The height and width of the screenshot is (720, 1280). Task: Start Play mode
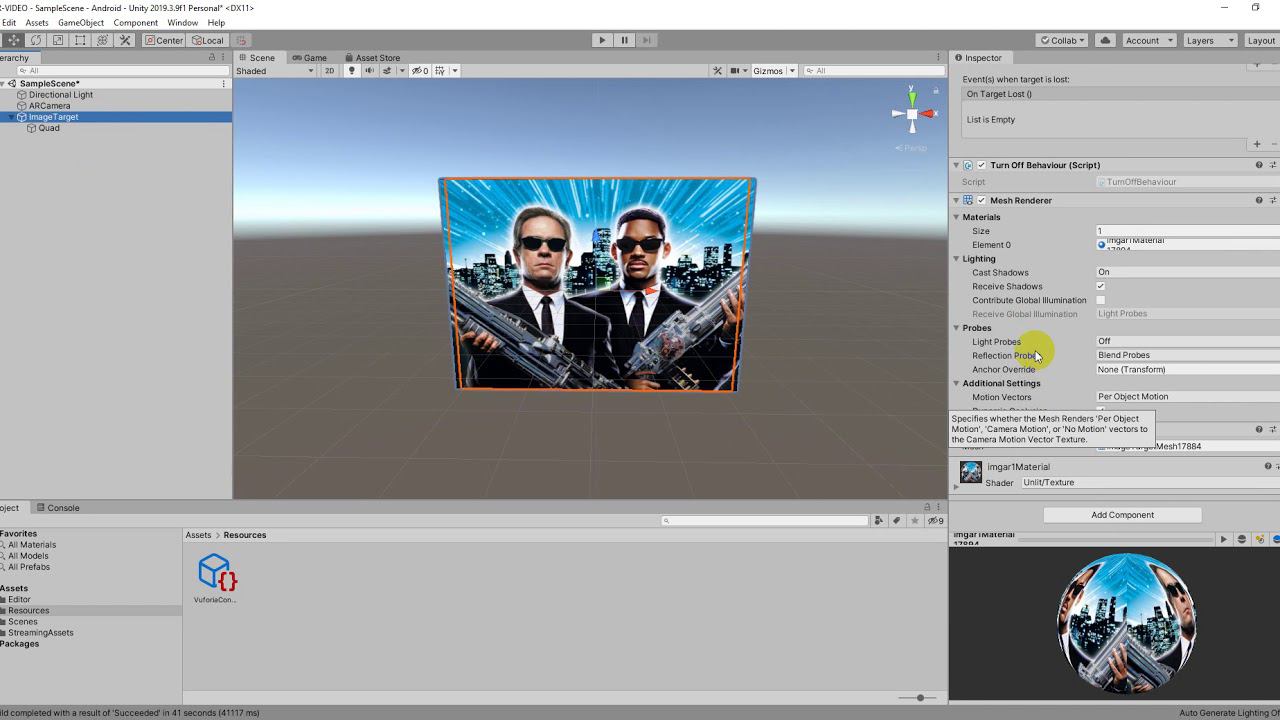click(x=601, y=40)
